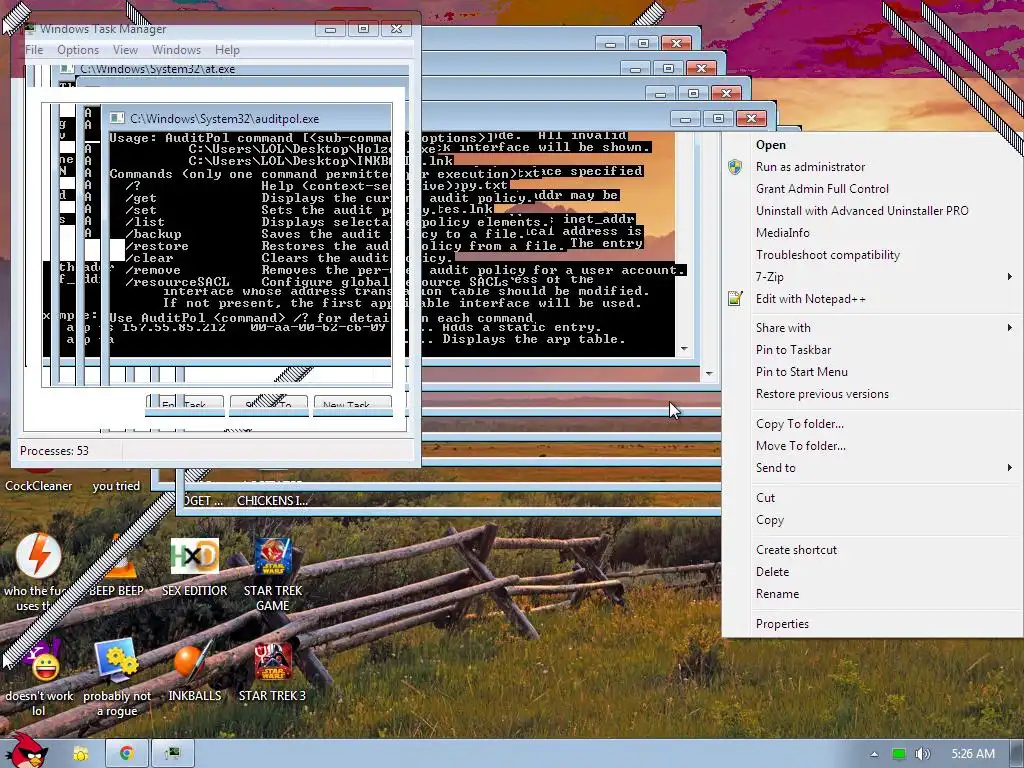Viewport: 1024px width, 768px height.
Task: Select Pin to Taskbar
Action: click(x=872, y=349)
